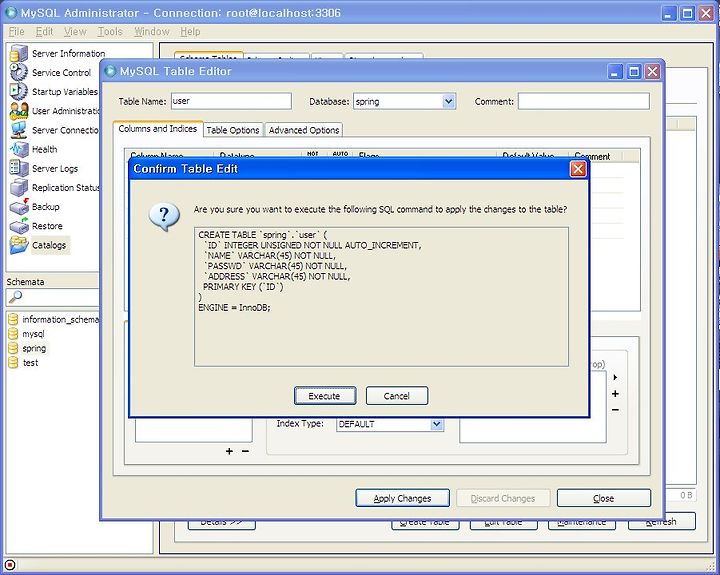The image size is (720, 575).
Task: Select the Server Connections monitor icon
Action: point(19,130)
